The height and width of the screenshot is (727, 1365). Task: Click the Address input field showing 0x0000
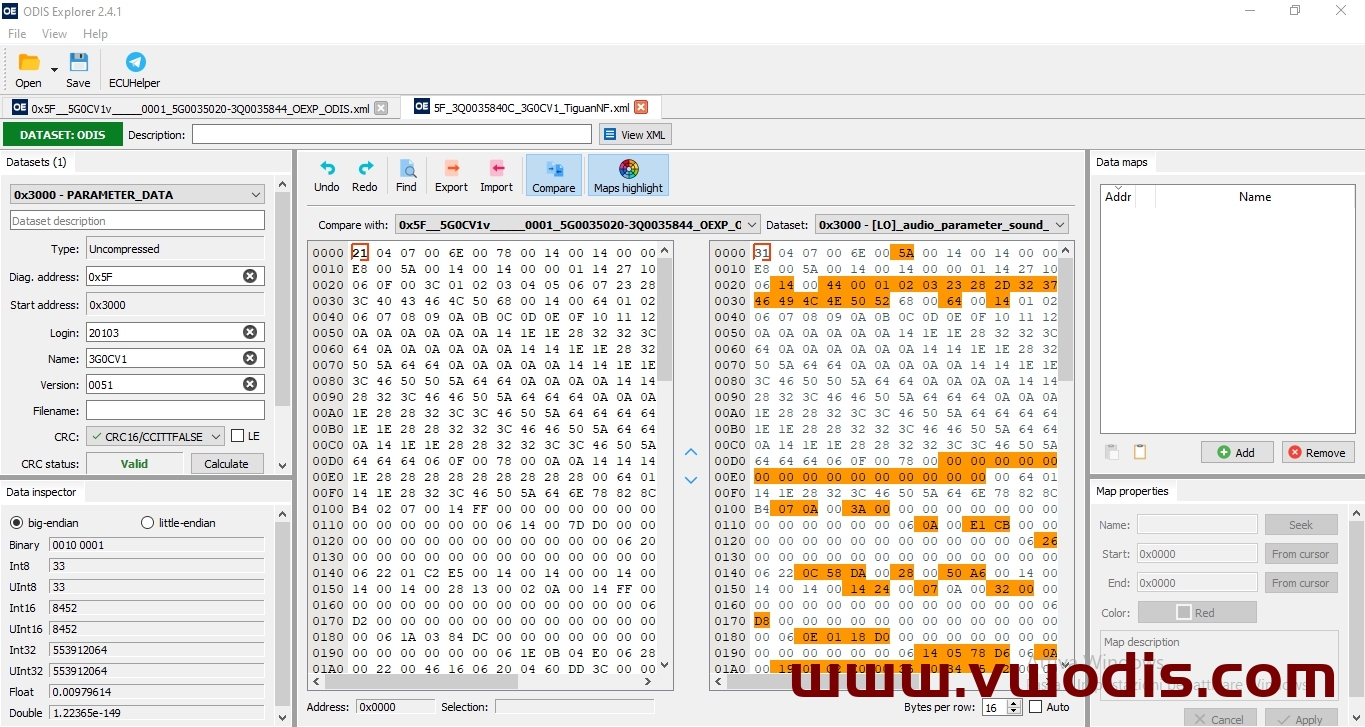coord(394,706)
